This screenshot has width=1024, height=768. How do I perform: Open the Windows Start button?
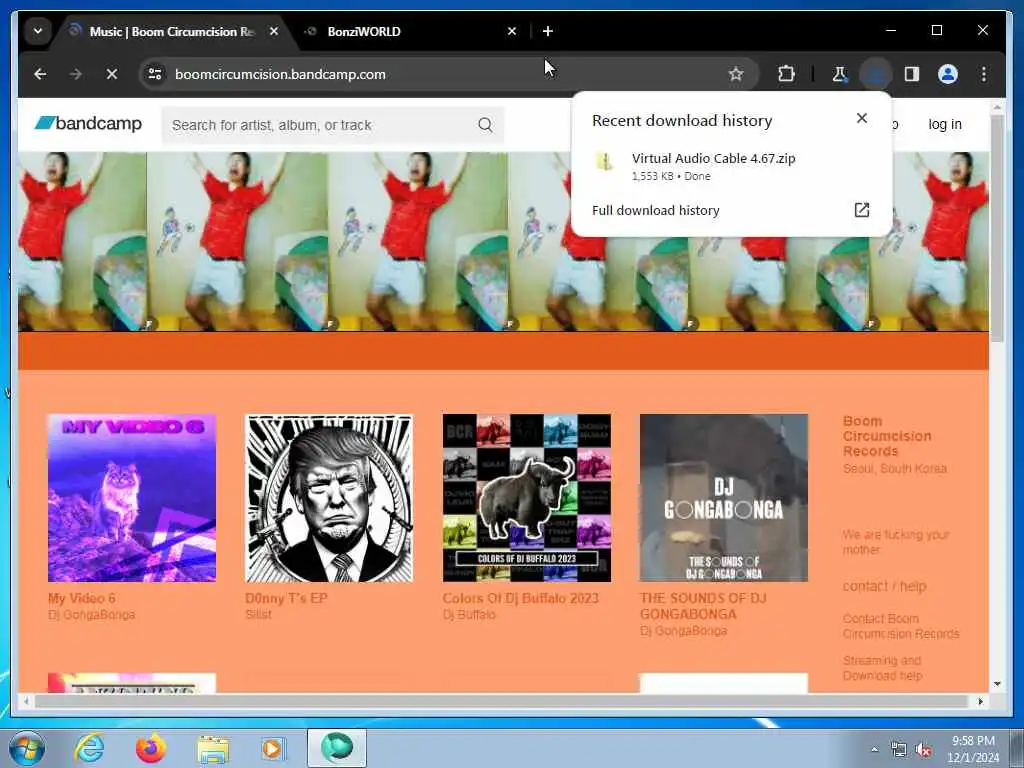(27, 748)
